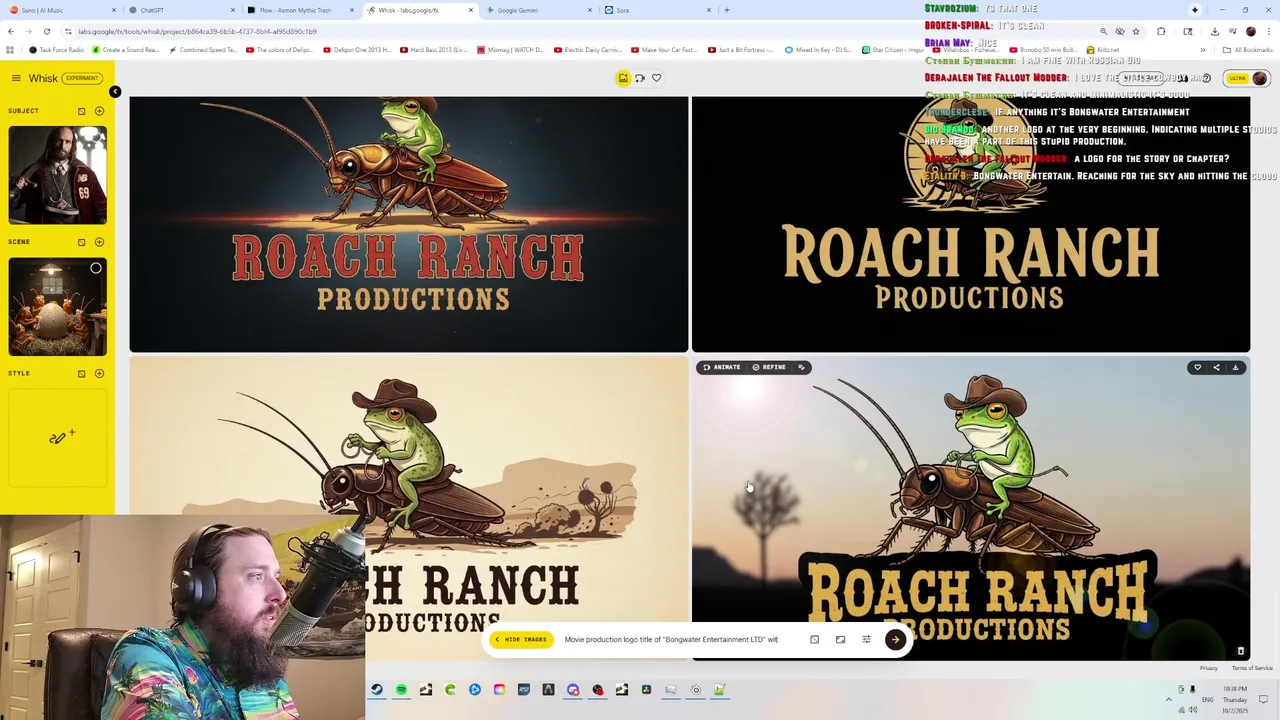The image size is (1280, 720).
Task: Click the EXPERIMENT badge
Action: pyautogui.click(x=82, y=78)
